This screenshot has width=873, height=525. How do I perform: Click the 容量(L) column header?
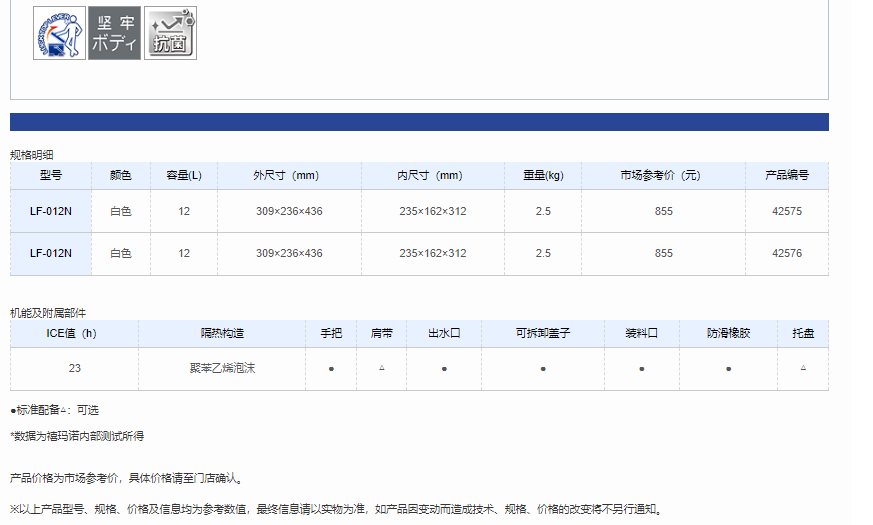click(184, 175)
